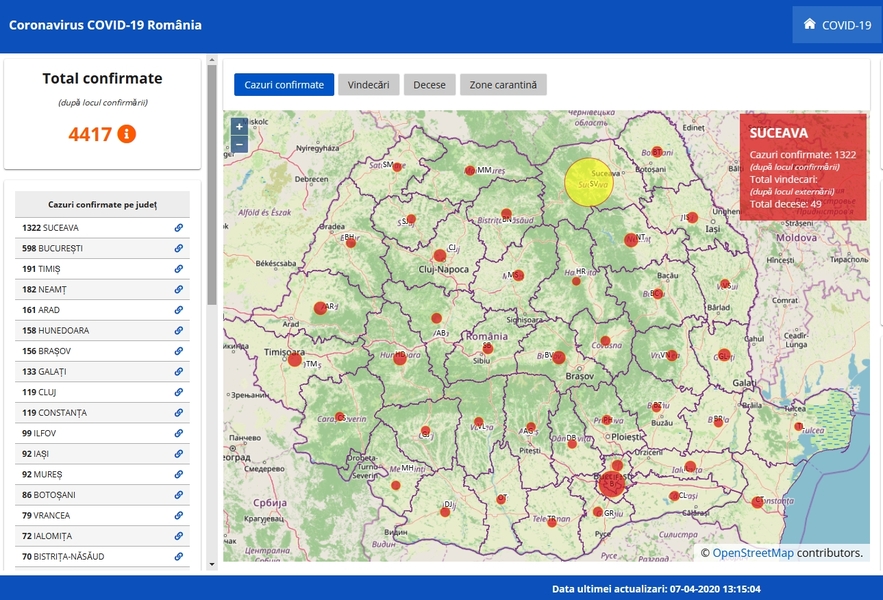The height and width of the screenshot is (600, 883).
Task: Click the orange info icon beside 4417
Action: tap(126, 134)
